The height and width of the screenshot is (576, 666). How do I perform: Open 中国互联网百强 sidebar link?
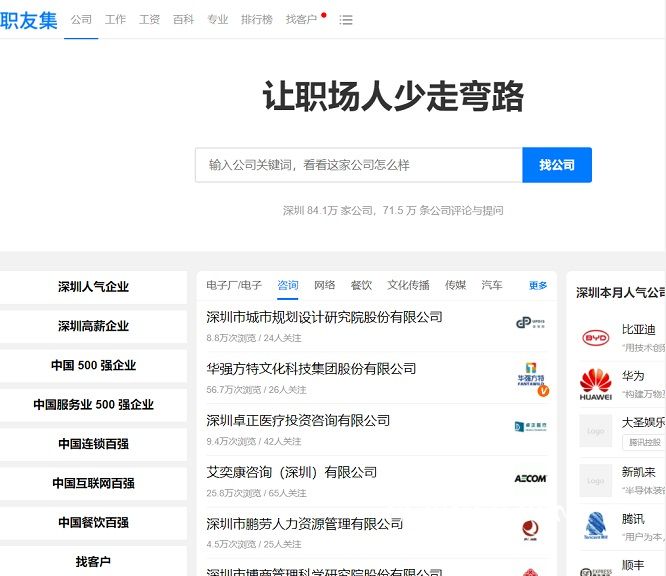[x=93, y=483]
